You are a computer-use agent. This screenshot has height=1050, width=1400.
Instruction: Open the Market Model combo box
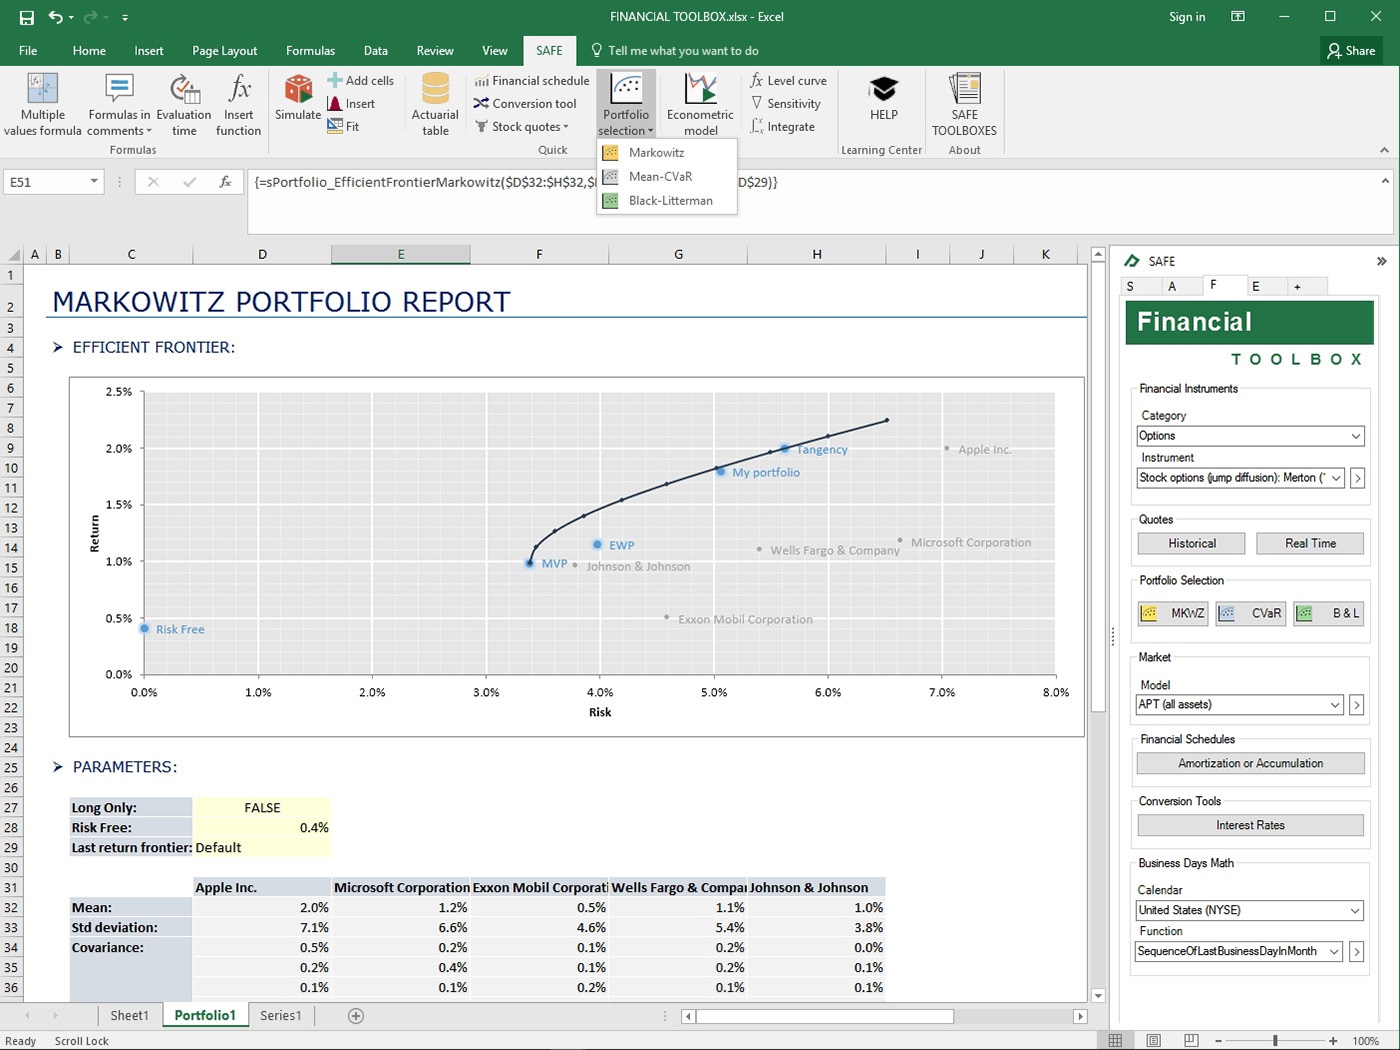tap(1239, 705)
